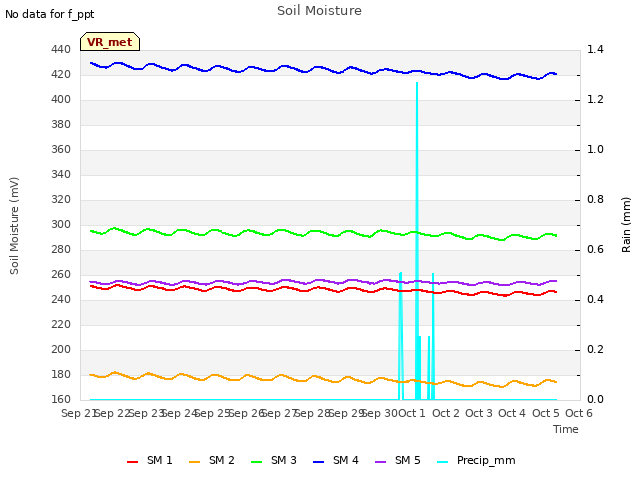This screenshot has height=480, width=640.
Task: Click the Rain (mm) axis title
Action: coord(626,225)
